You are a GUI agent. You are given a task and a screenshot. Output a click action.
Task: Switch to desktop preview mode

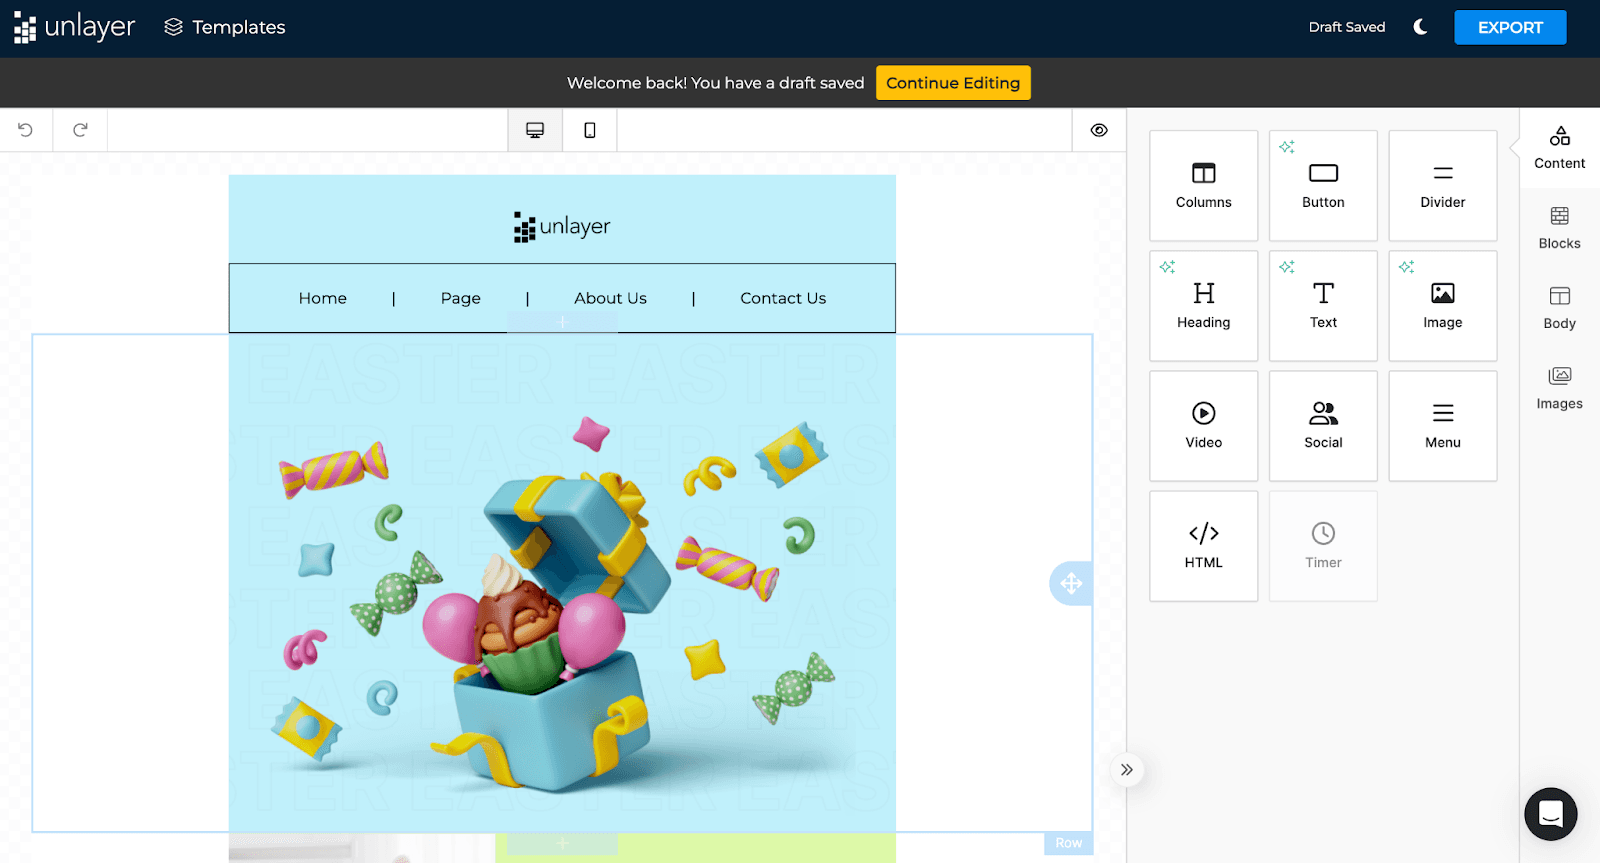[535, 130]
